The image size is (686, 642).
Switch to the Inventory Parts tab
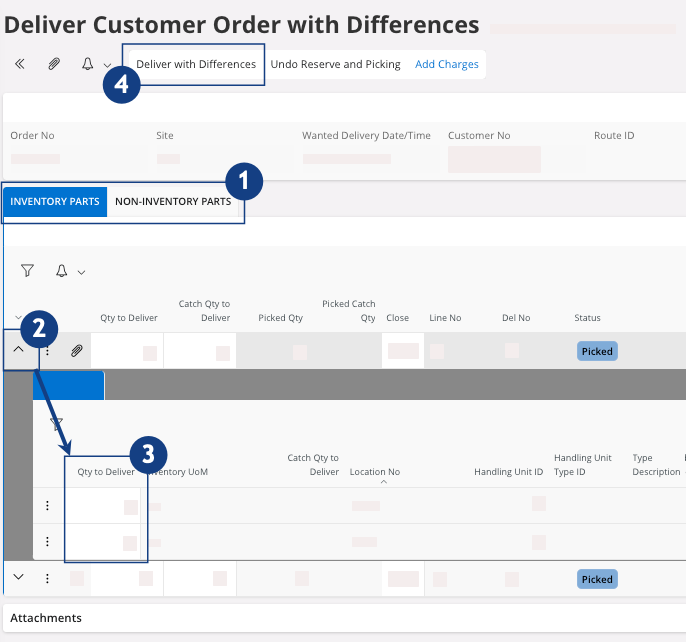coord(55,202)
